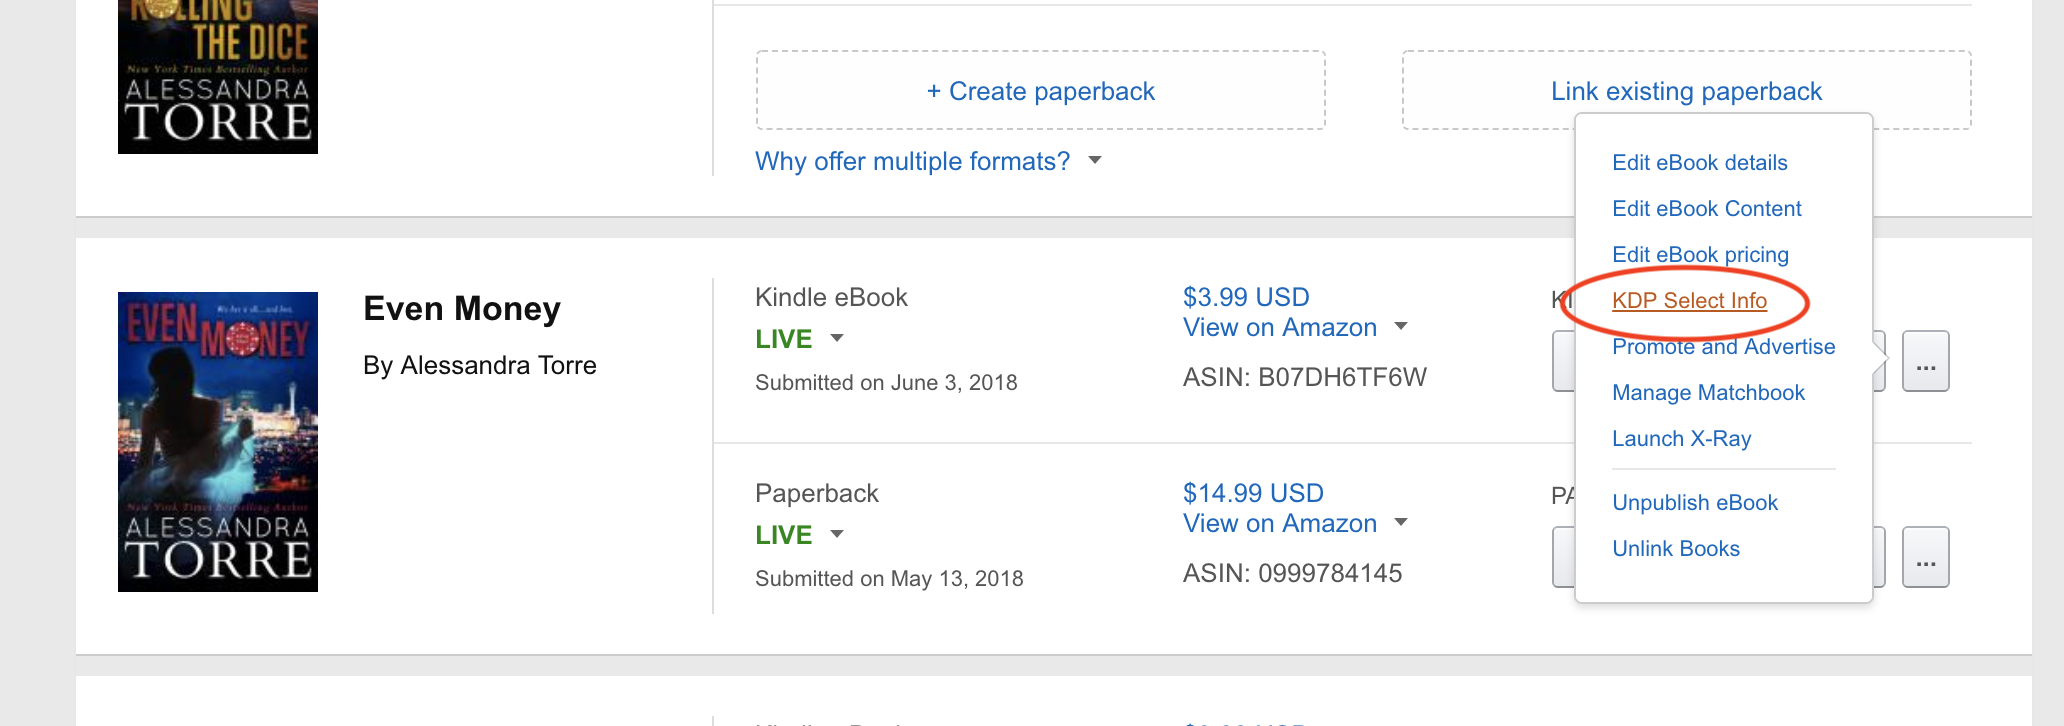Choose Edit eBook pricing from menu
The height and width of the screenshot is (726, 2064).
(1700, 255)
